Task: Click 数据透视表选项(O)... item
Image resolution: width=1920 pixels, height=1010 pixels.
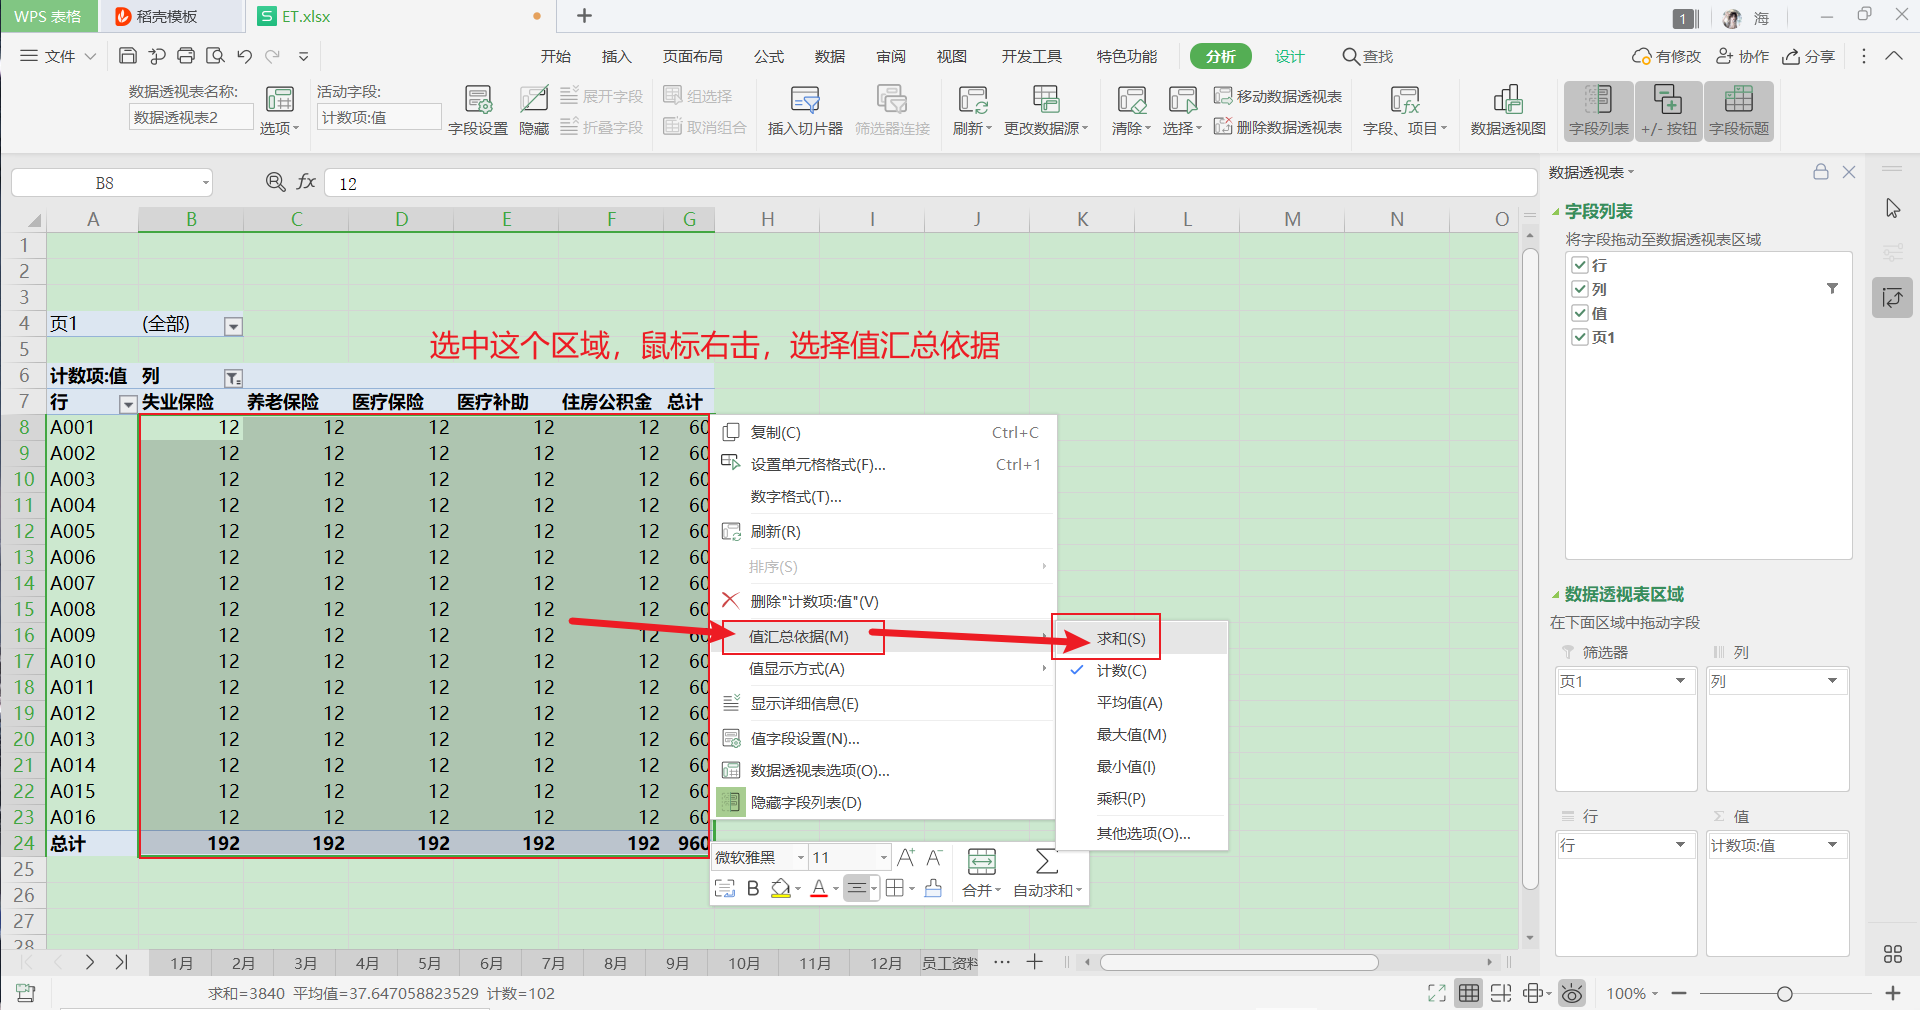Action: 885,770
